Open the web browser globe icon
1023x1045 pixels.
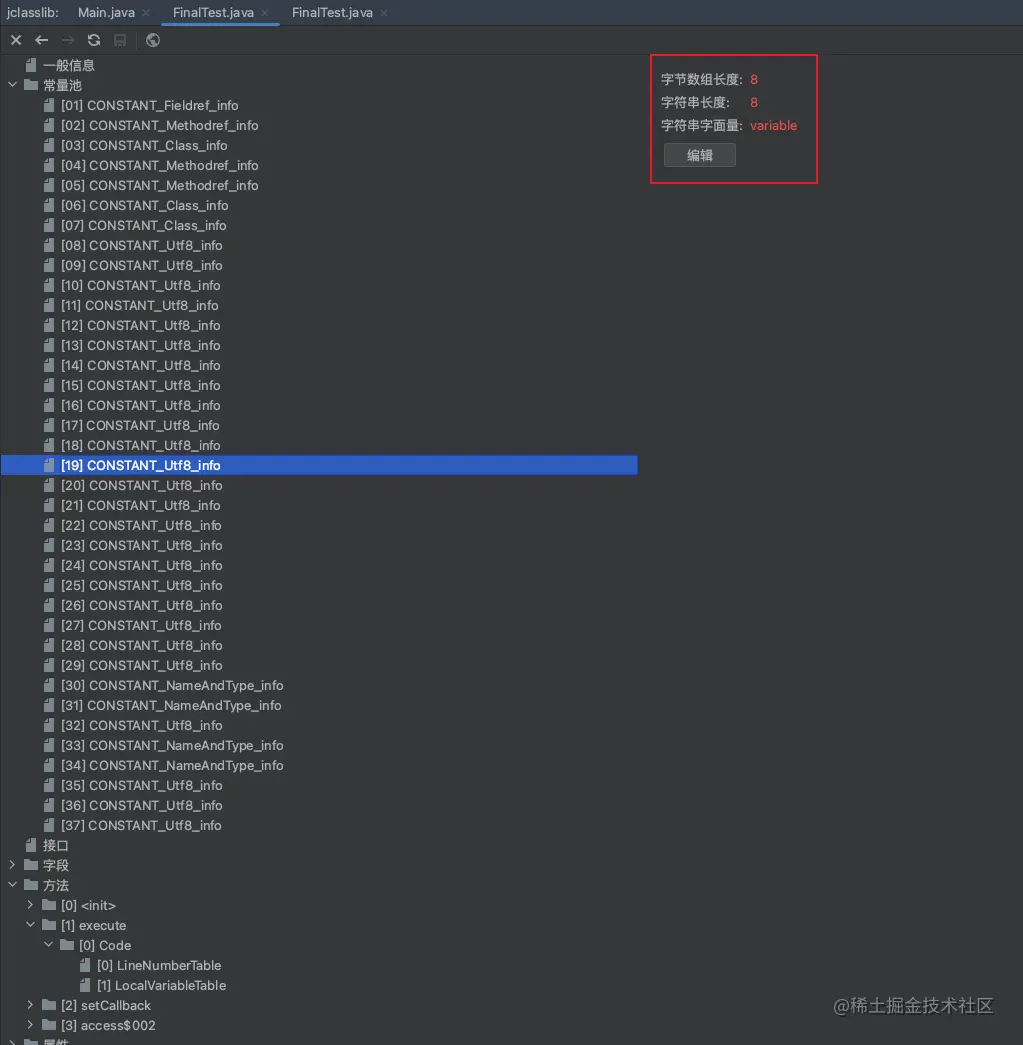point(153,40)
